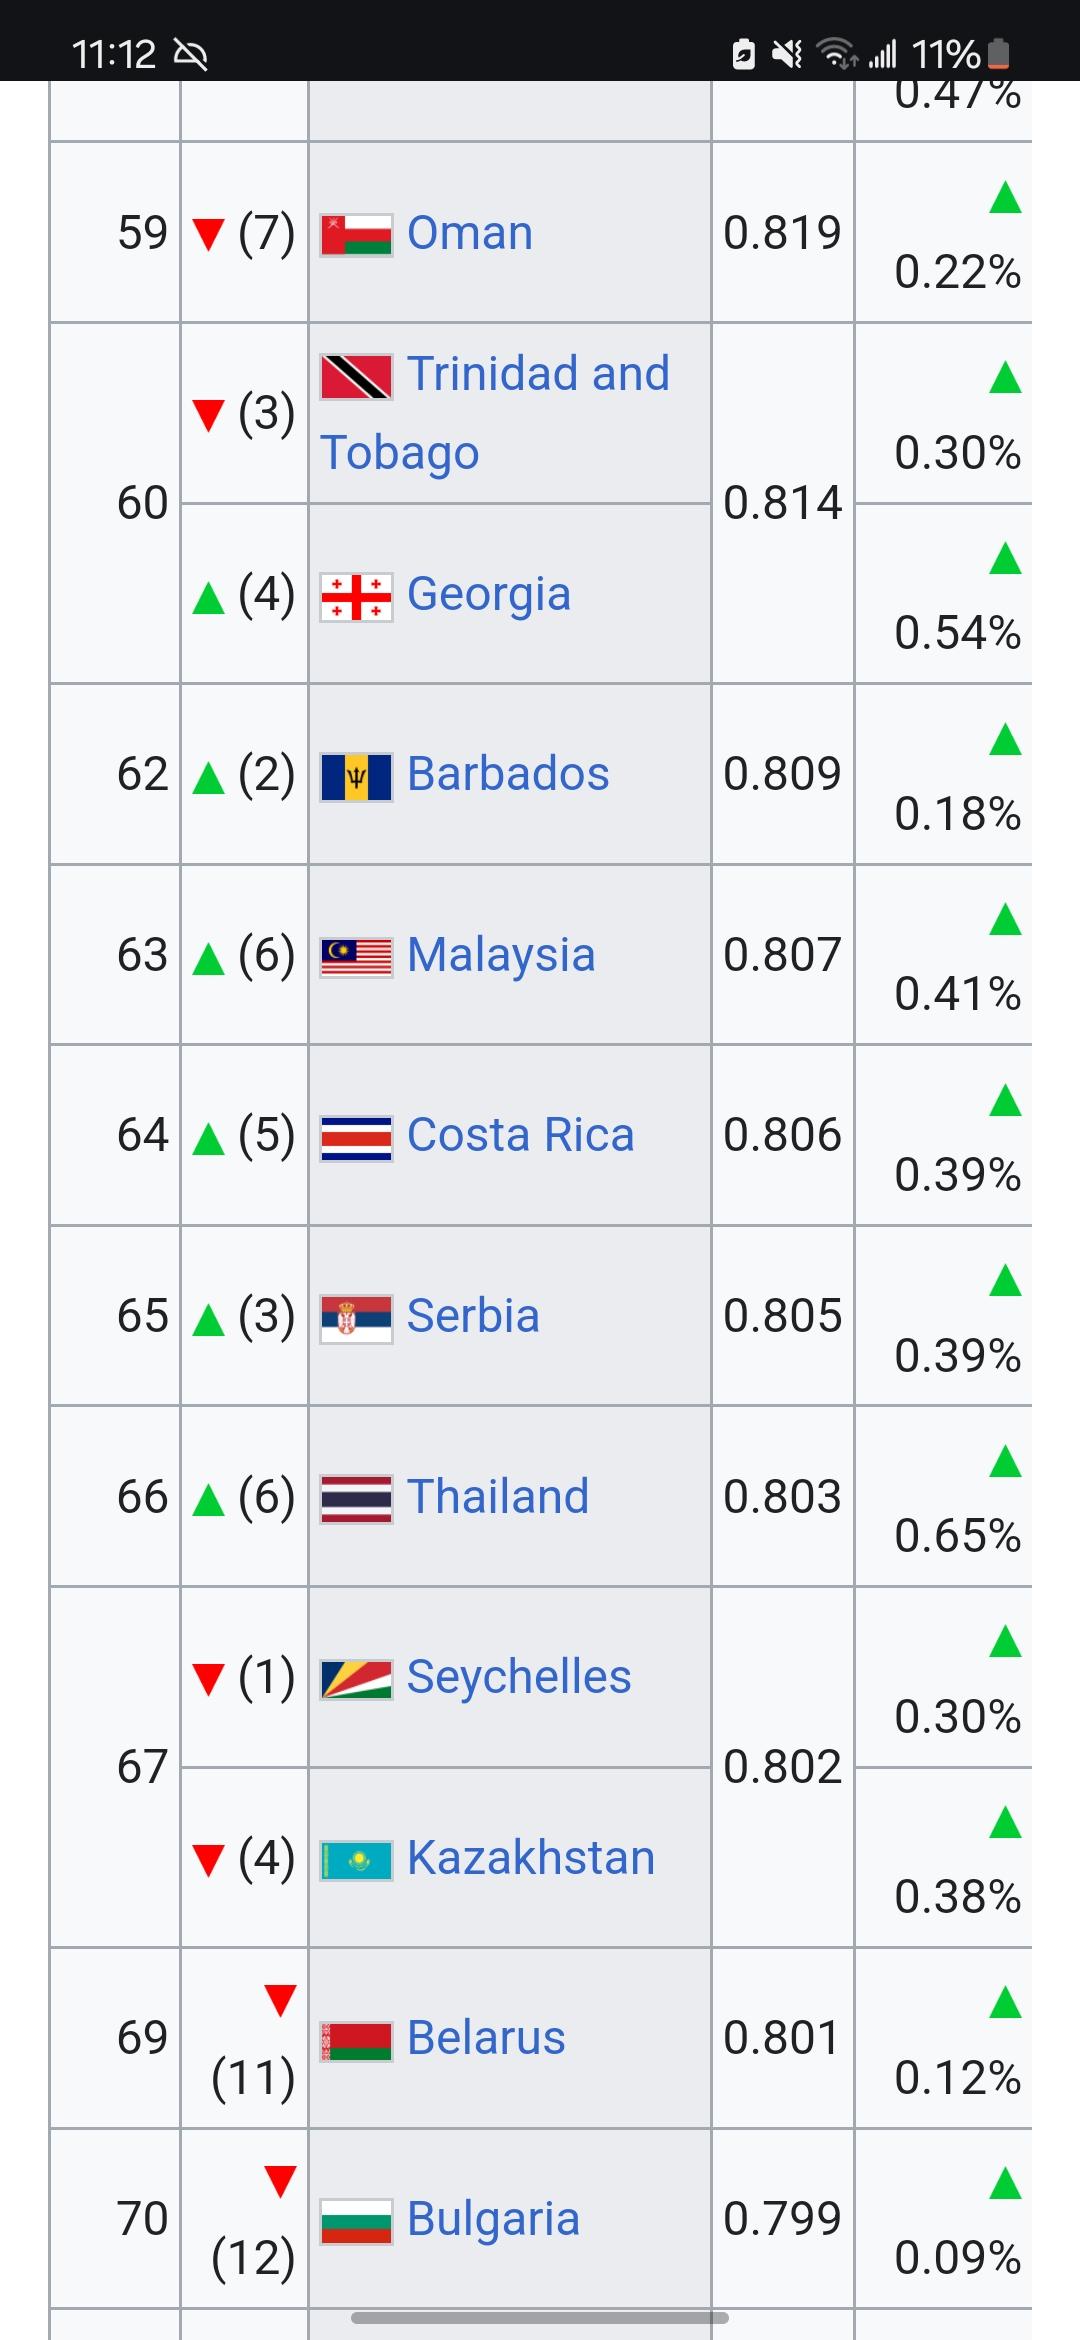
Task: Follow the Bulgaria link
Action: click(493, 2219)
